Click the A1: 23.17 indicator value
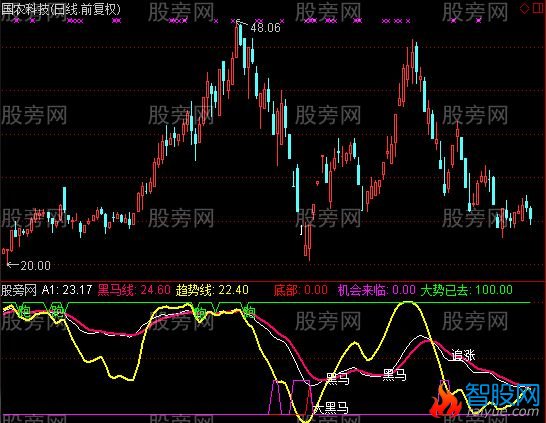This screenshot has height=423, width=546. [67, 290]
